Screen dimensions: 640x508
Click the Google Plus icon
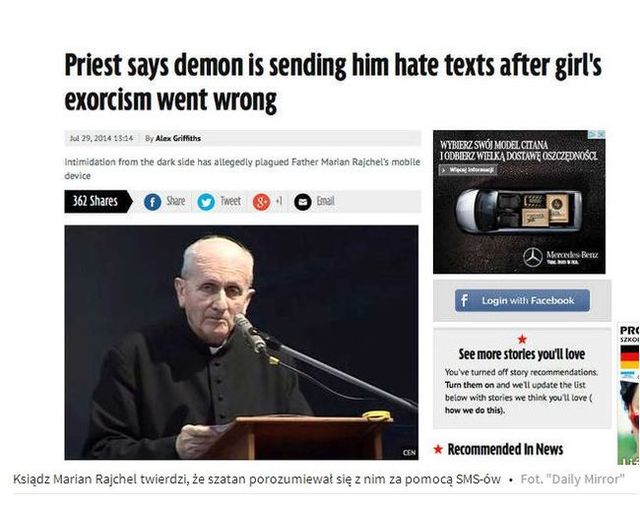261,202
